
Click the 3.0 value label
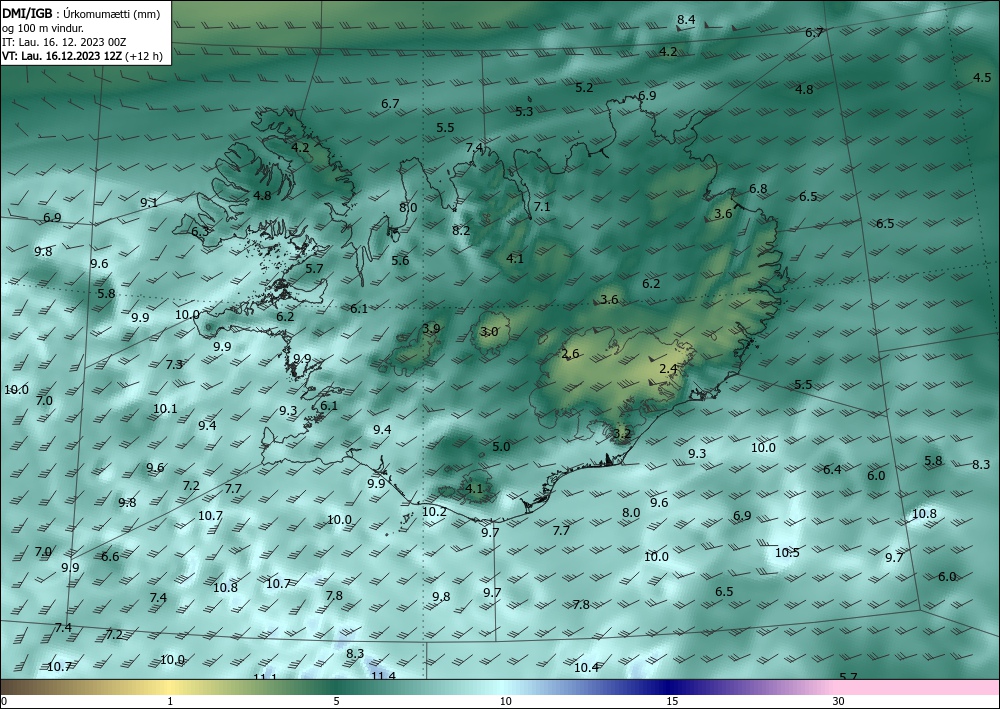(489, 332)
